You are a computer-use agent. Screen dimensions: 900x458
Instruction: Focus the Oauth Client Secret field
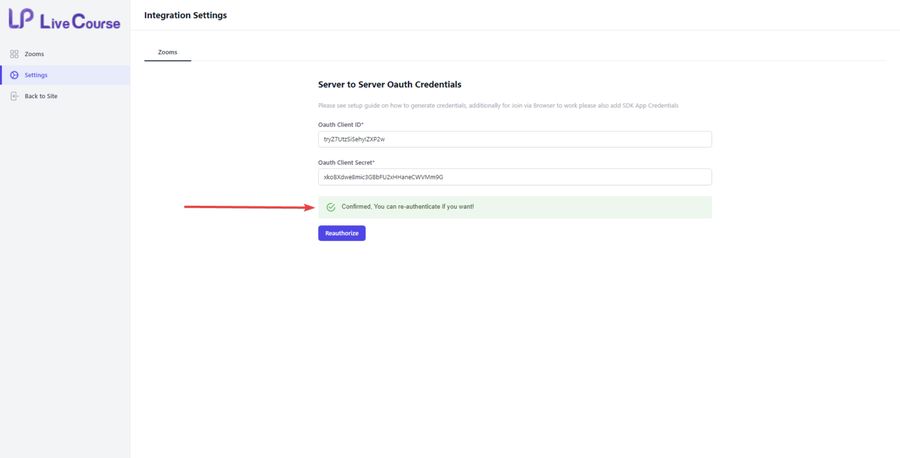point(515,177)
